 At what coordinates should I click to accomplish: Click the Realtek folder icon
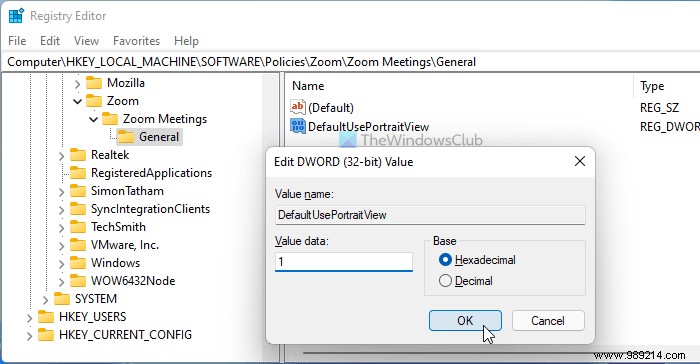tap(78, 155)
